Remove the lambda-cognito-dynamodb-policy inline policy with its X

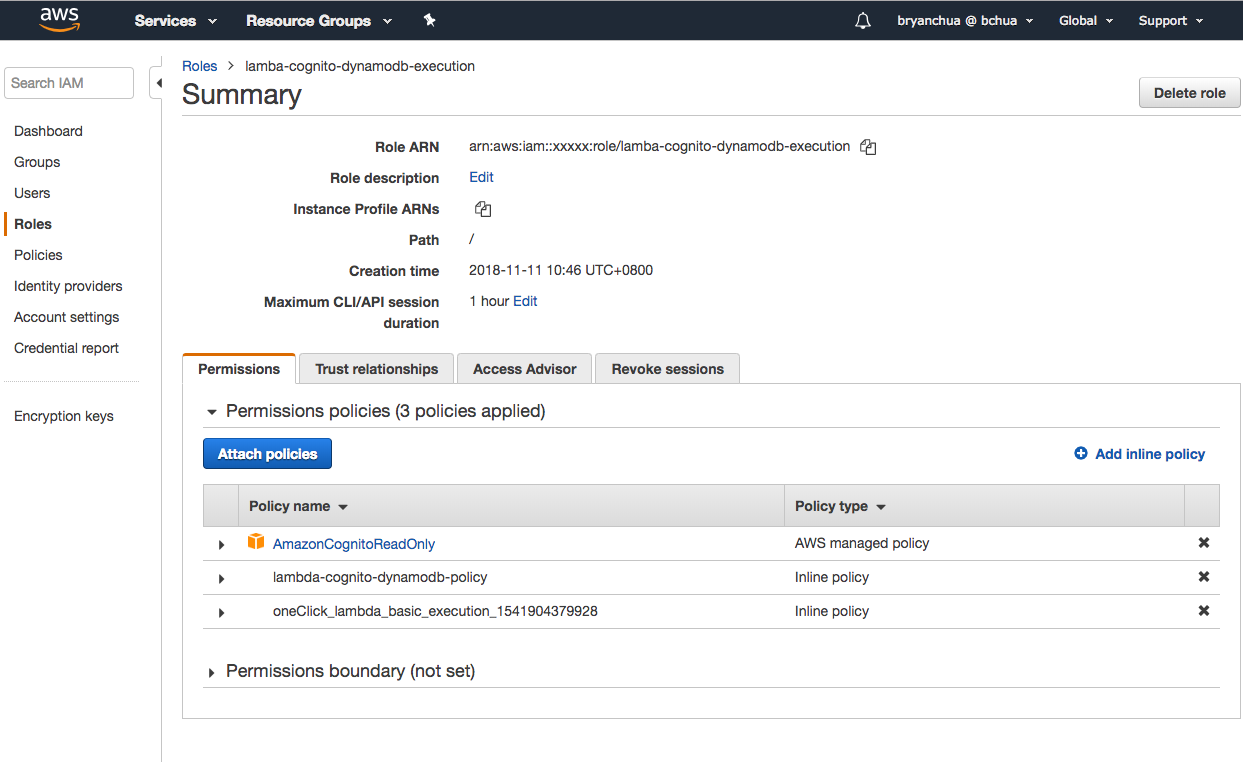[1204, 577]
